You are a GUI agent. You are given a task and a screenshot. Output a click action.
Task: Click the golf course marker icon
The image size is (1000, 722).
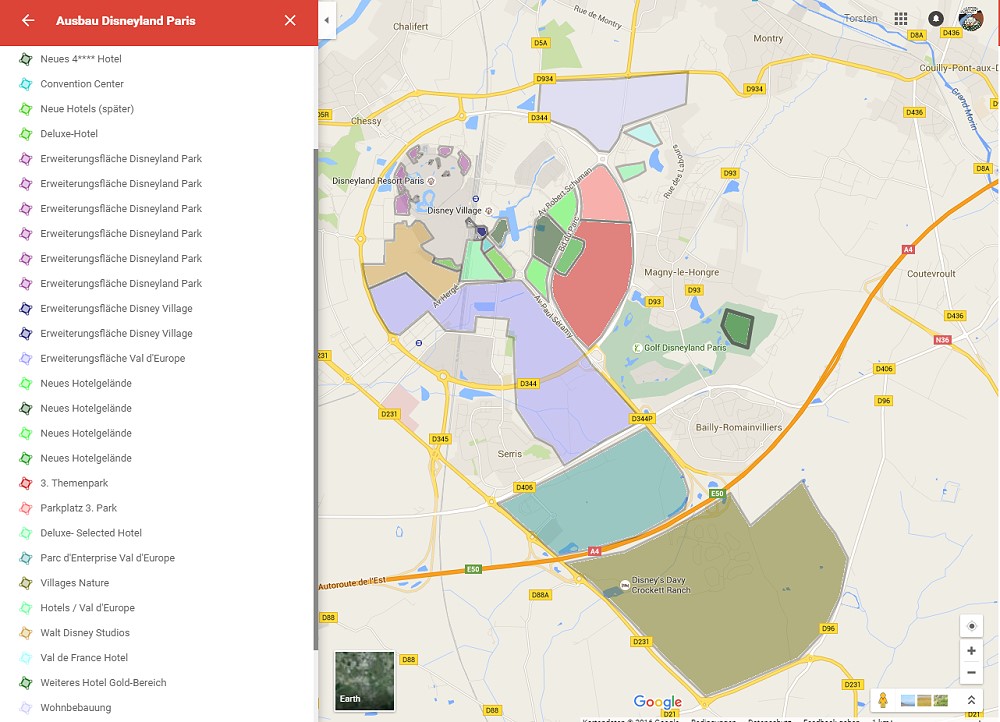point(636,348)
